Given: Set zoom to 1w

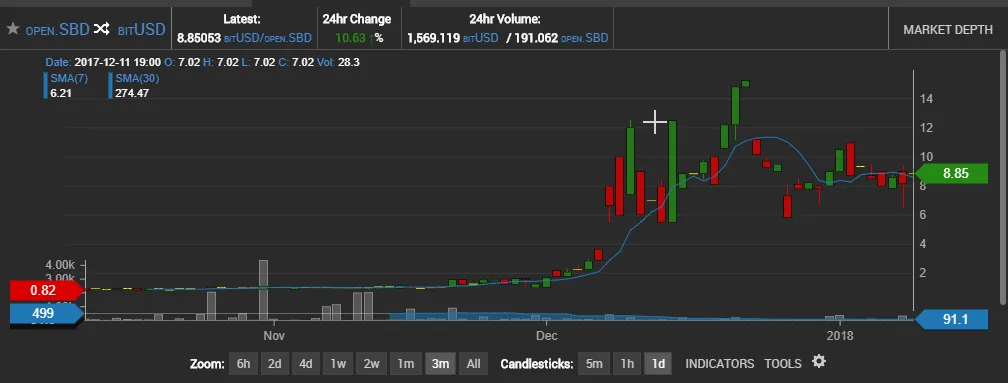Looking at the screenshot, I should point(338,364).
